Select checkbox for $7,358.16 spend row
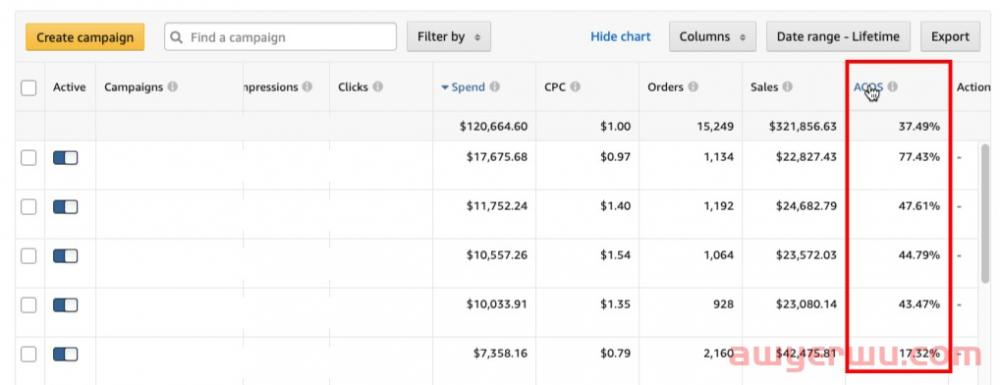Image resolution: width=1000 pixels, height=385 pixels. pyautogui.click(x=29, y=354)
